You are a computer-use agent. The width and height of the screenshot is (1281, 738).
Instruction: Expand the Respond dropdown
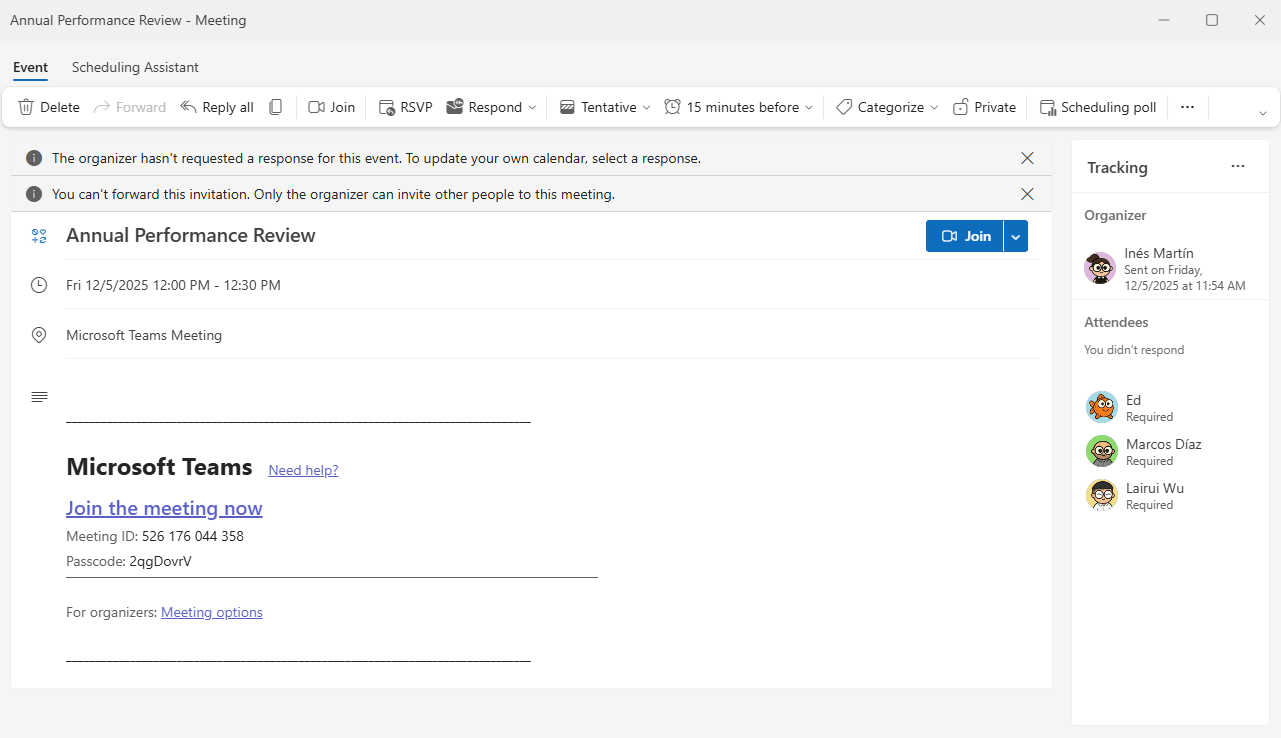[532, 107]
